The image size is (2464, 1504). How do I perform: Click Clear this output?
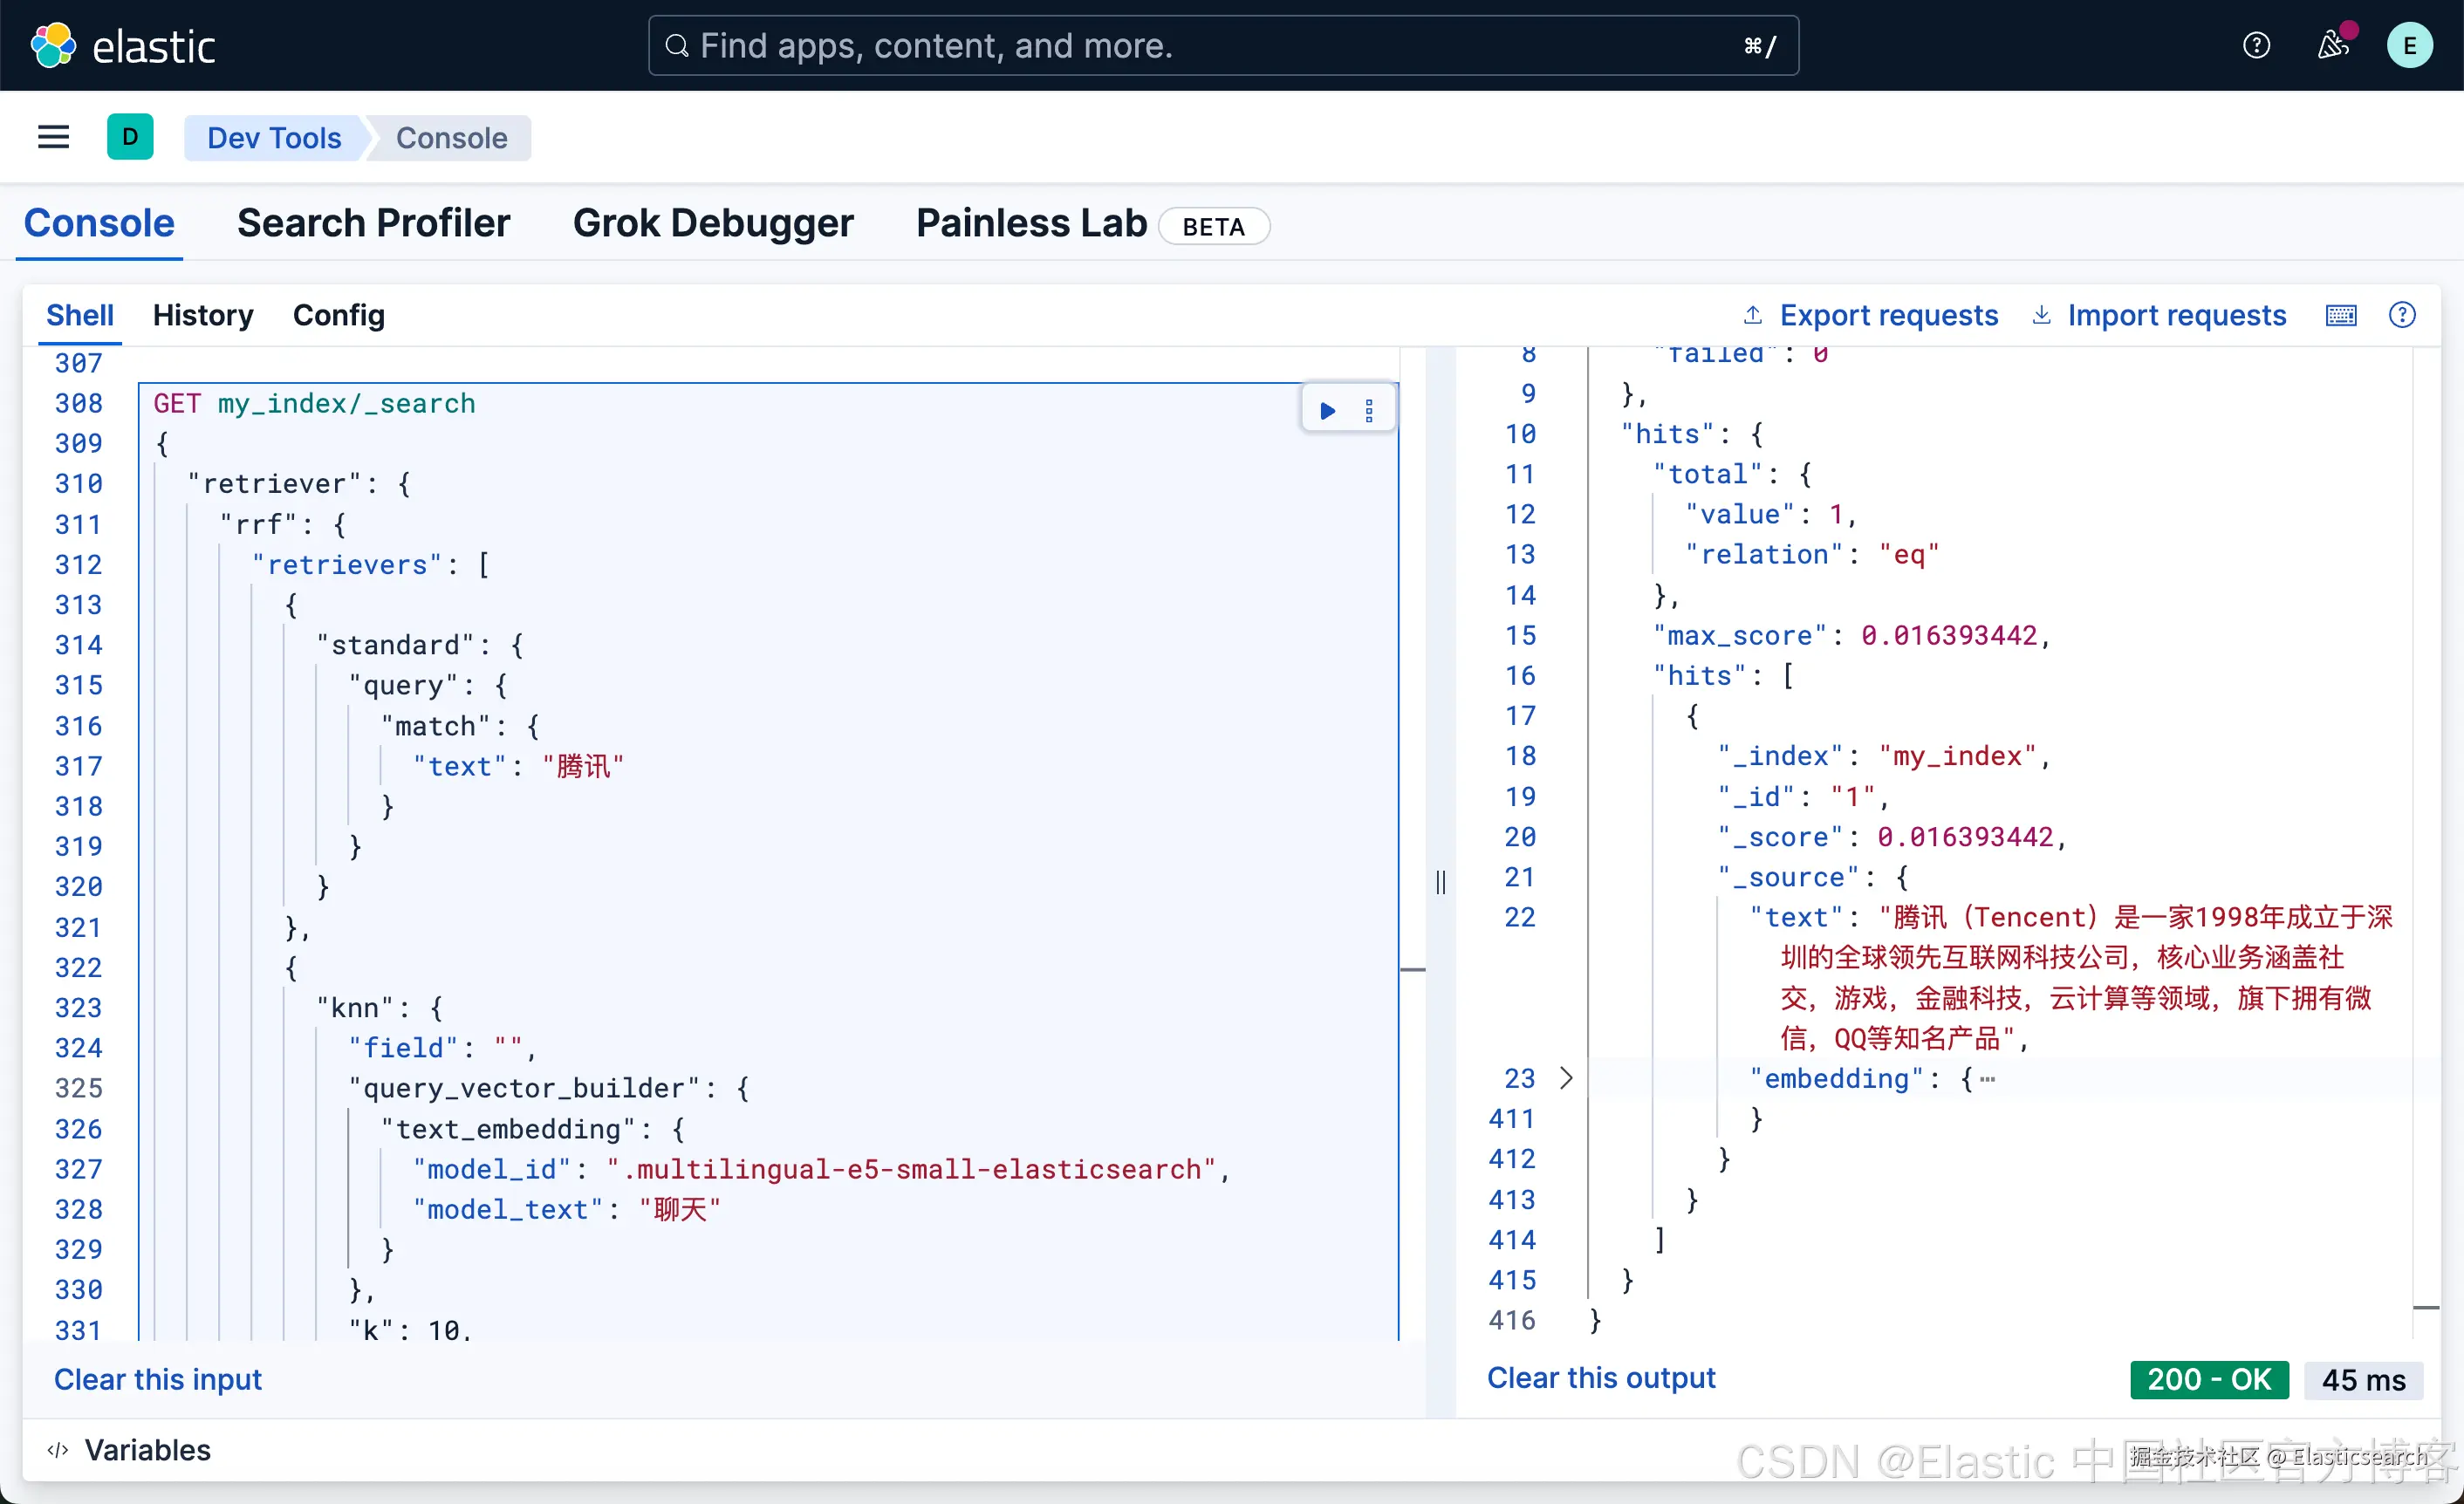coord(1600,1378)
